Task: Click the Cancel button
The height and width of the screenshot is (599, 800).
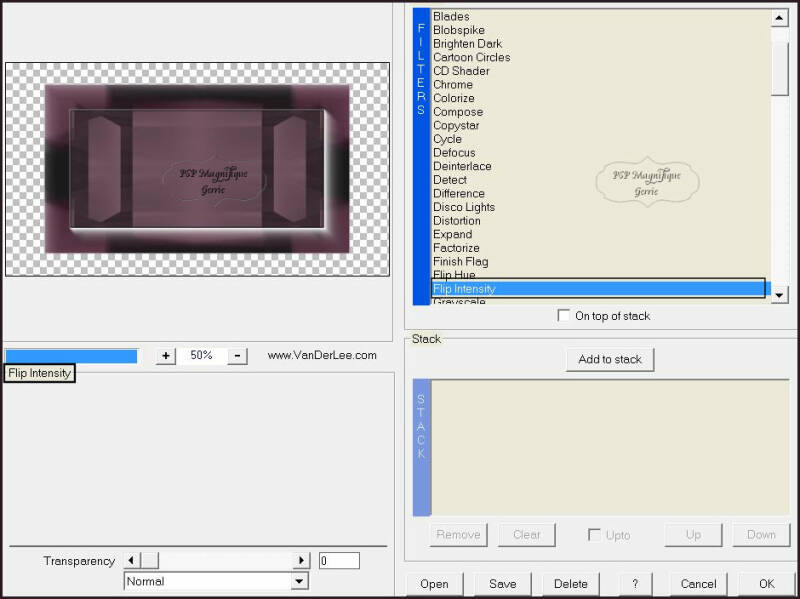Action: (x=698, y=584)
